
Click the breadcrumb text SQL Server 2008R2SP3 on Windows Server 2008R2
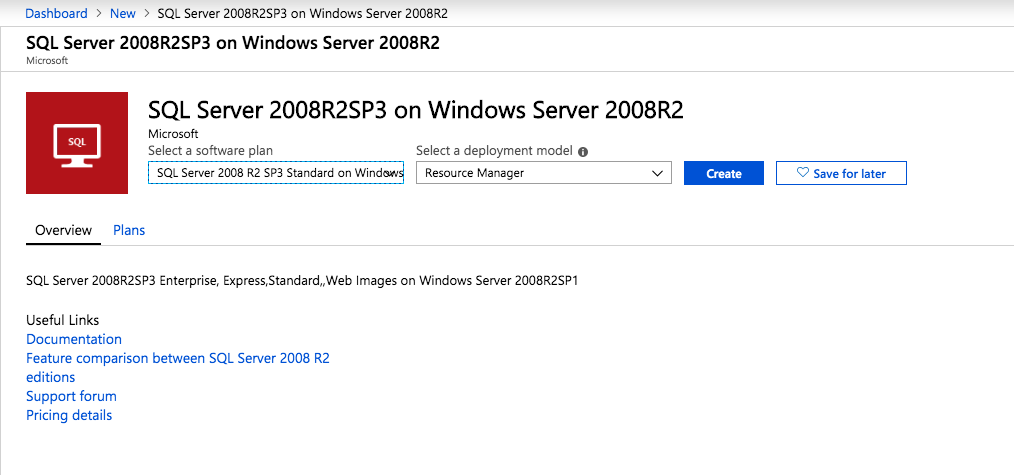(x=303, y=14)
